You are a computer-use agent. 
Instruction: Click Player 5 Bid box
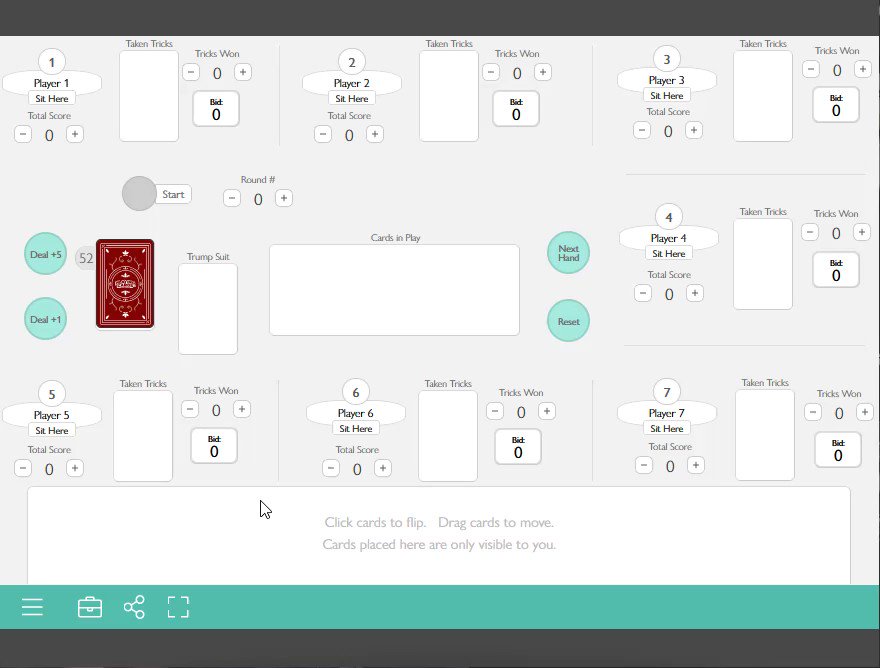pyautogui.click(x=214, y=446)
